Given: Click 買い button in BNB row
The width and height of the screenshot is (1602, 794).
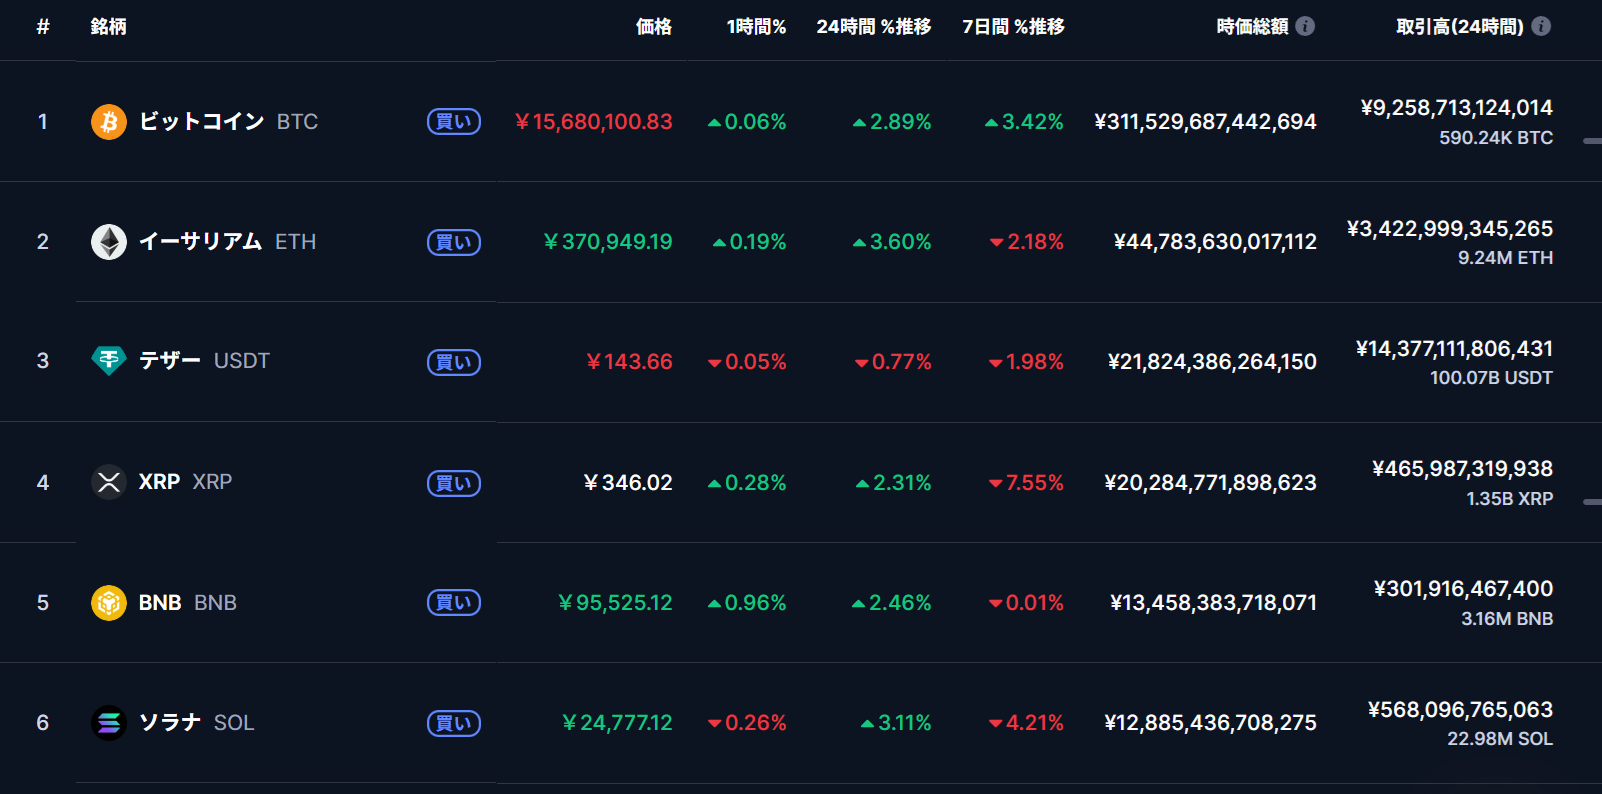Looking at the screenshot, I should coord(454,603).
